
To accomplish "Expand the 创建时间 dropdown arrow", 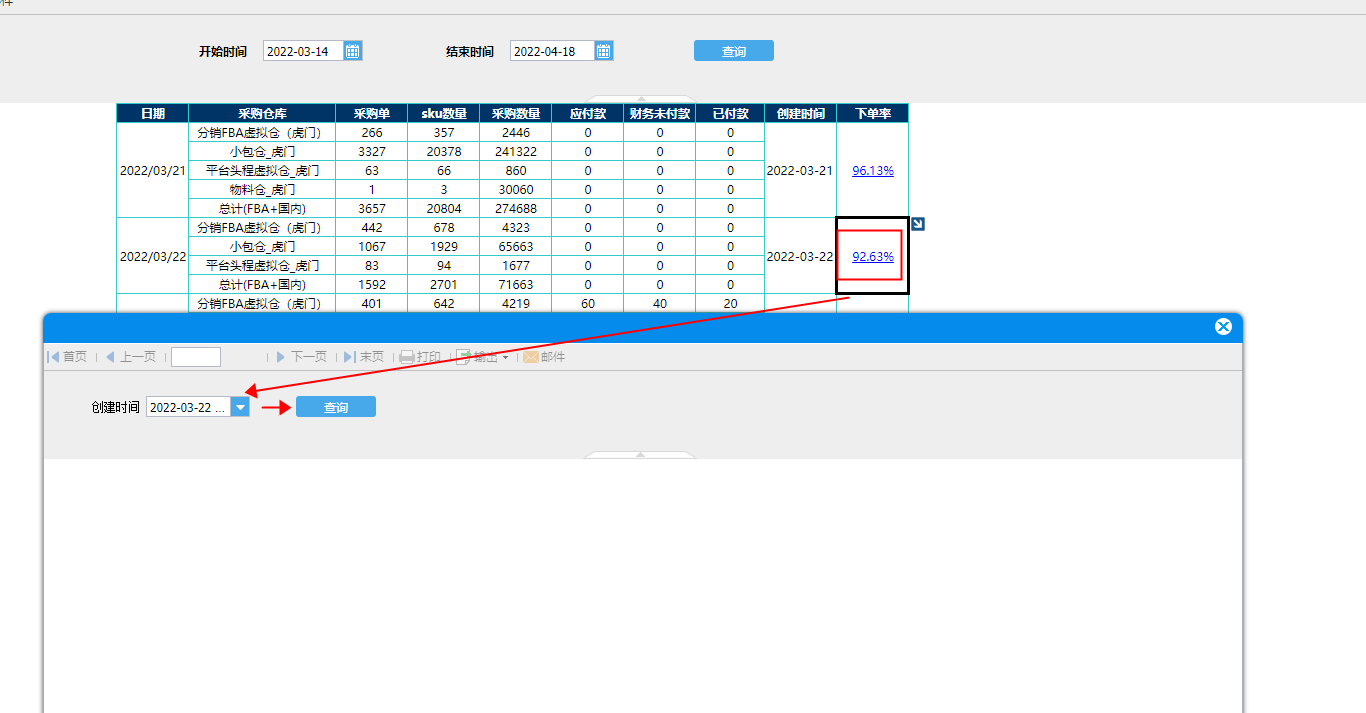I will (x=240, y=407).
